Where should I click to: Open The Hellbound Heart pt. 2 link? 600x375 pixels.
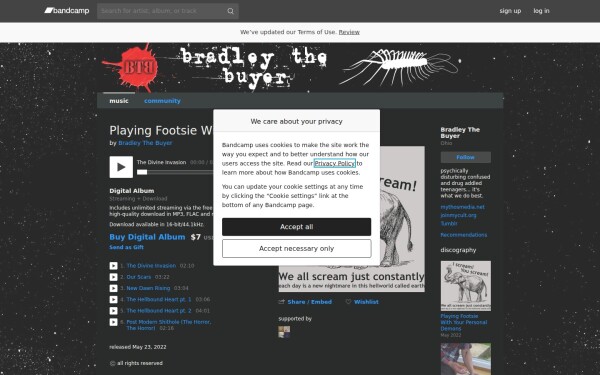click(159, 311)
